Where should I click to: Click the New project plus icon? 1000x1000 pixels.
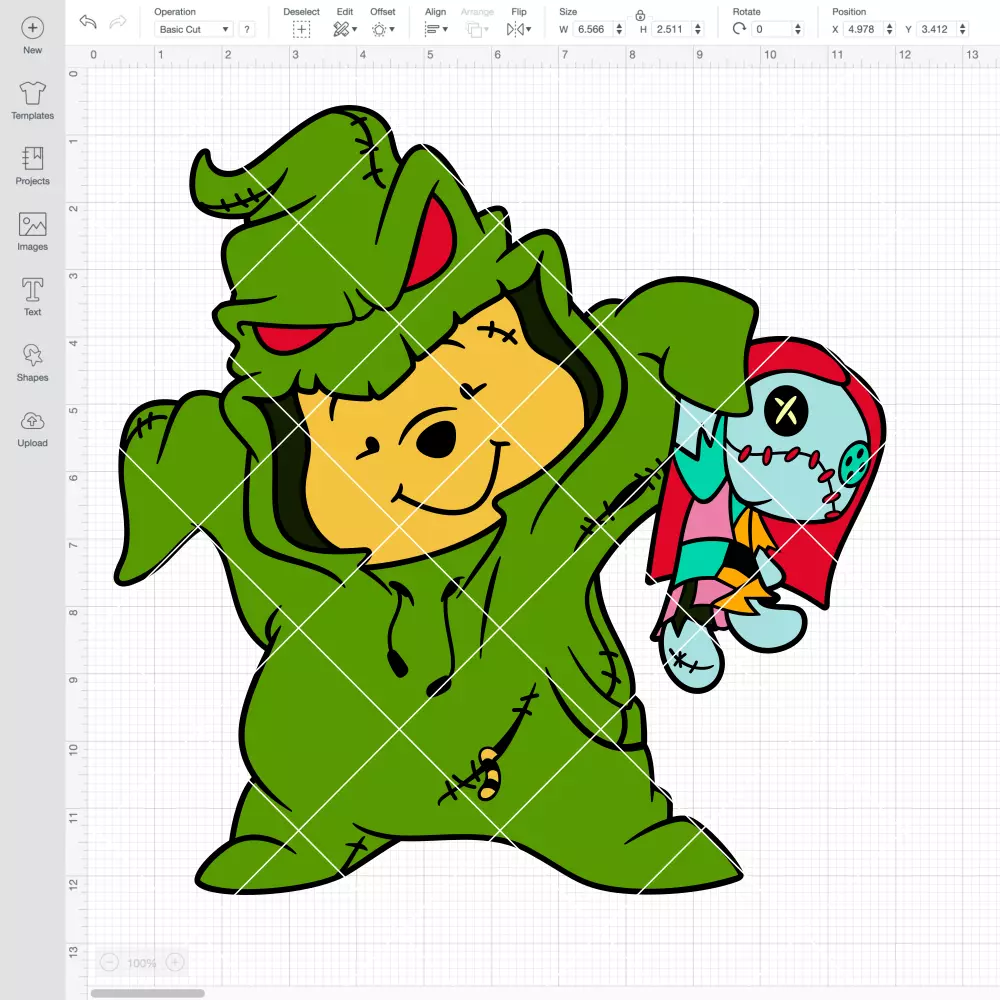pos(33,28)
